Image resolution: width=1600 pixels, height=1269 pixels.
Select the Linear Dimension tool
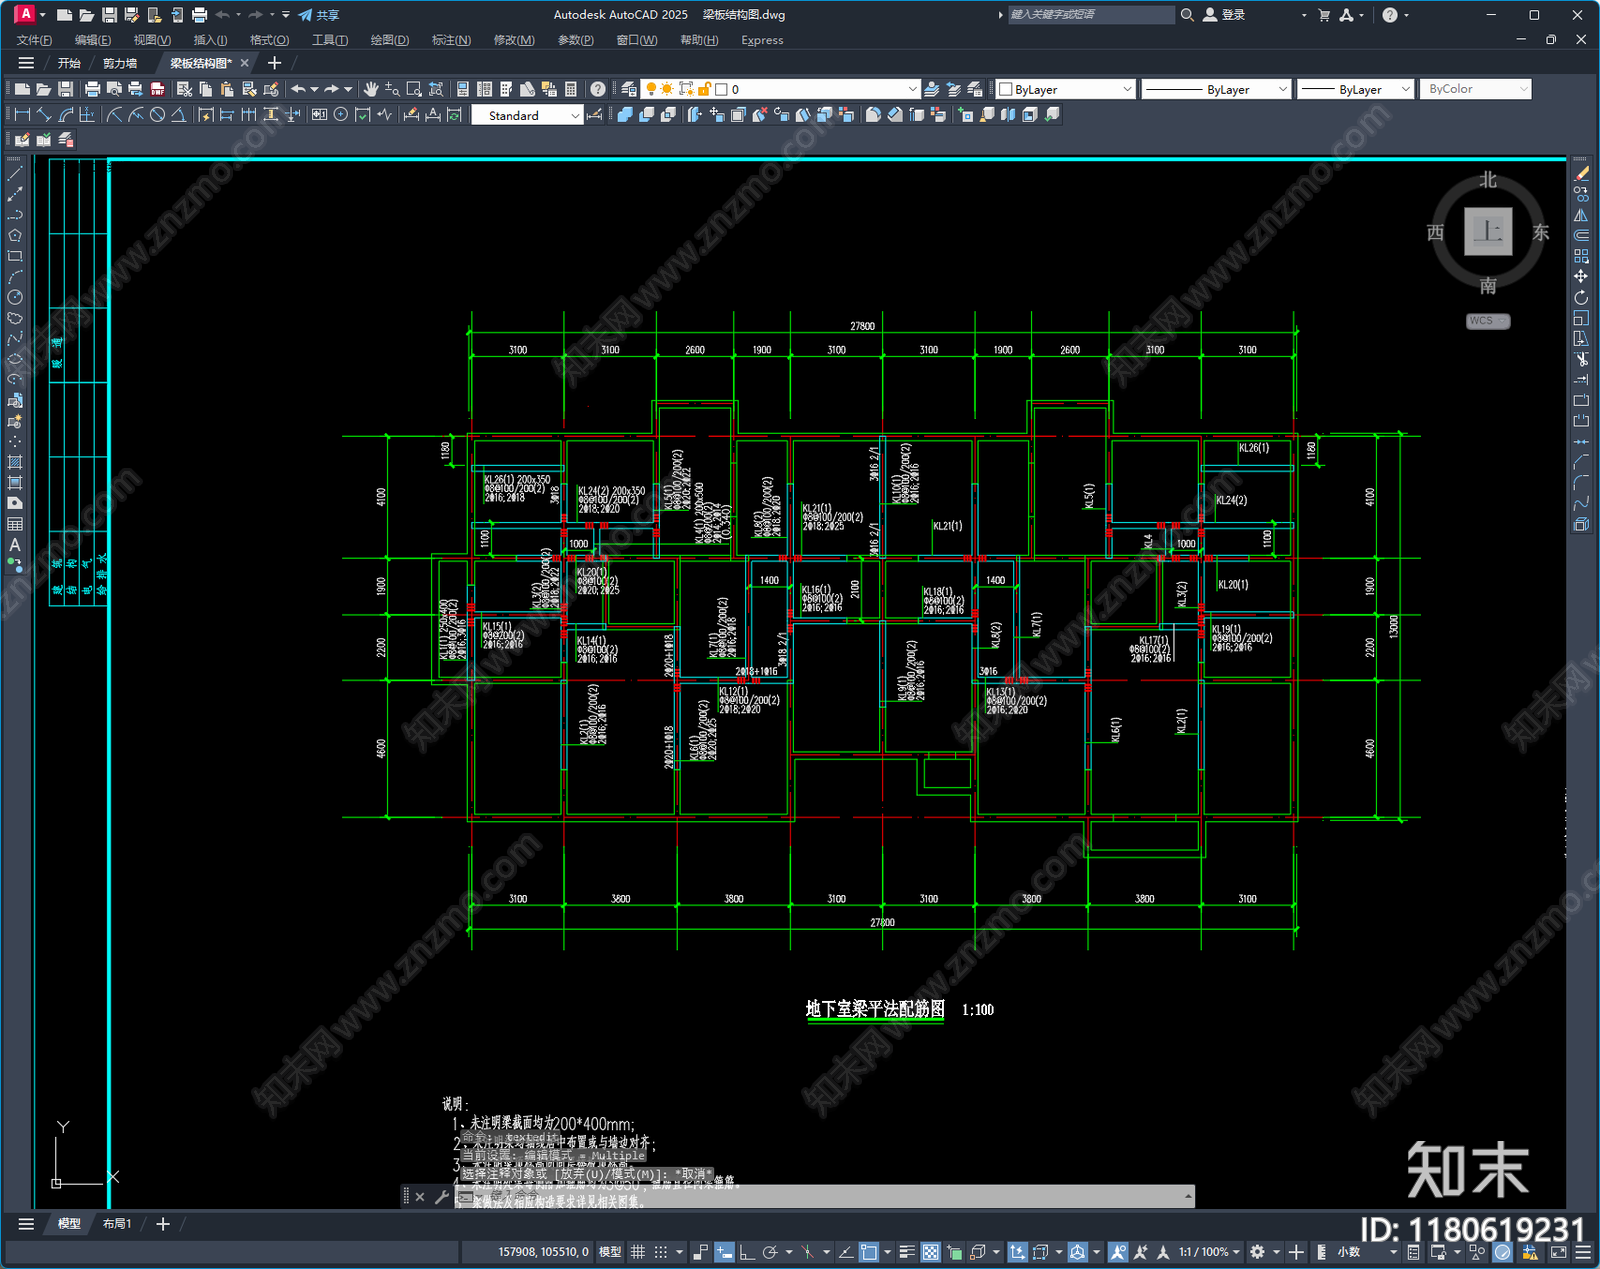point(22,115)
